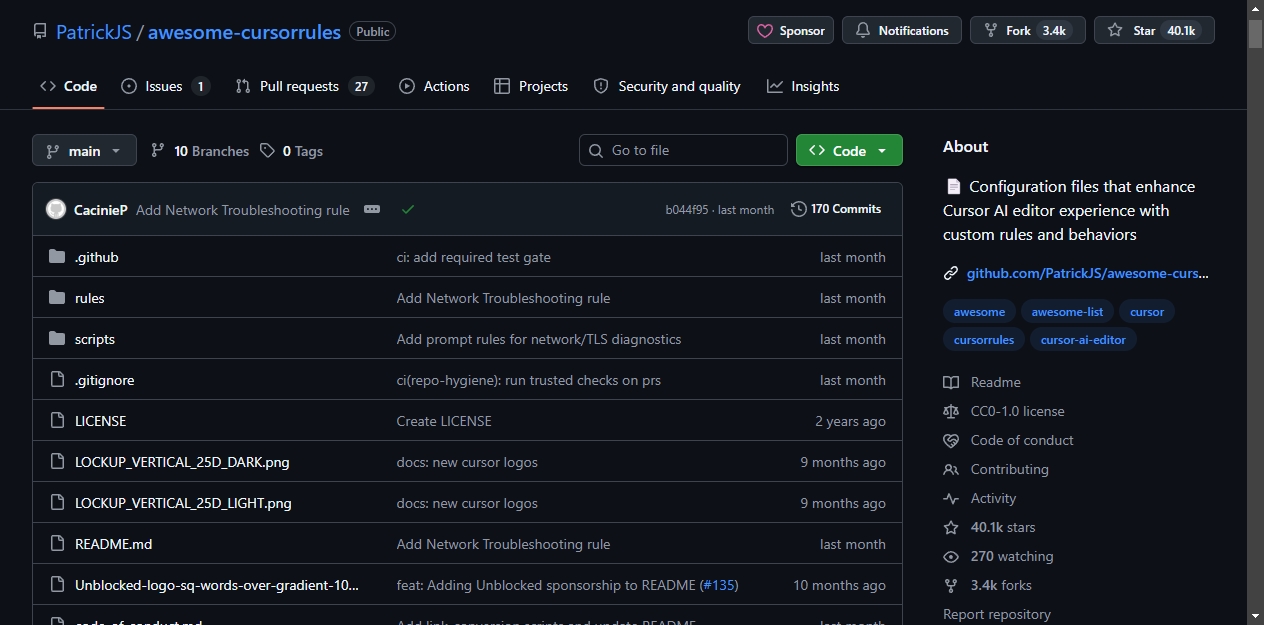The width and height of the screenshot is (1264, 625).
Task: Click the folder icon for scripts
Action: (57, 339)
